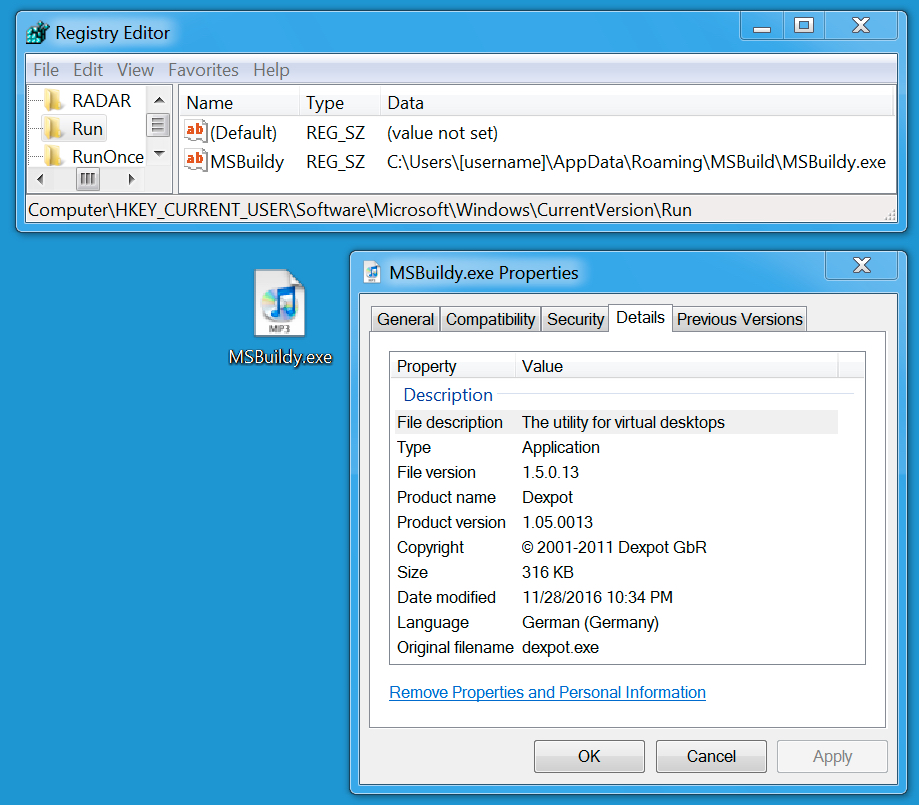This screenshot has width=919, height=805.
Task: Open the MSBuildy.exe desktop file icon
Action: point(279,305)
